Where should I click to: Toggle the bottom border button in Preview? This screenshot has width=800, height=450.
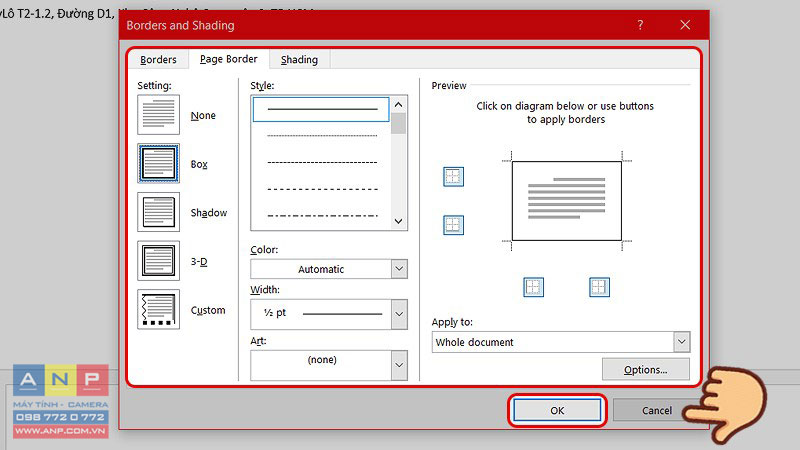click(454, 224)
